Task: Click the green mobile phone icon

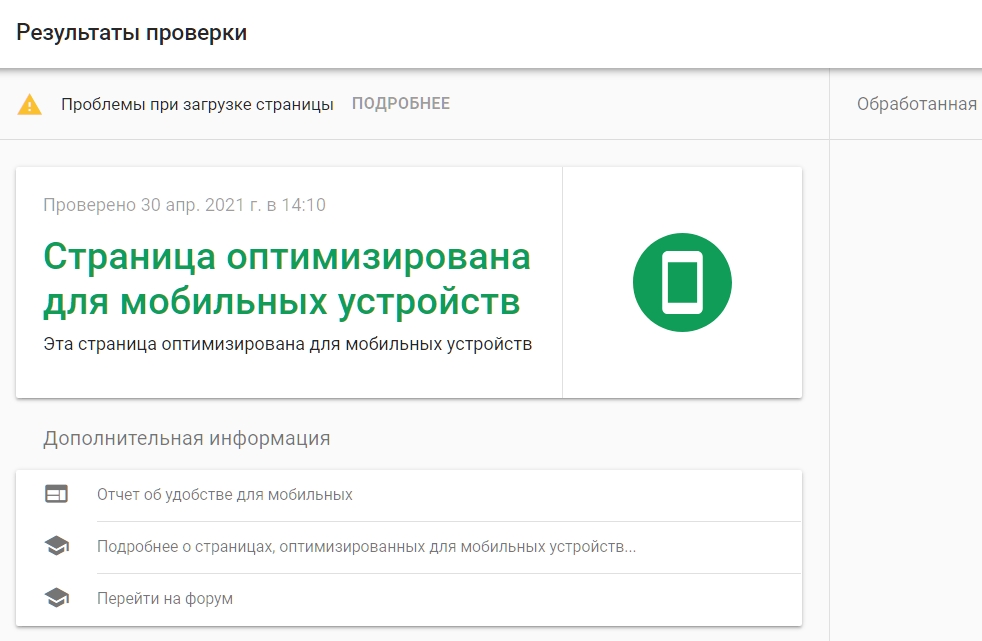Action: pyautogui.click(x=682, y=282)
